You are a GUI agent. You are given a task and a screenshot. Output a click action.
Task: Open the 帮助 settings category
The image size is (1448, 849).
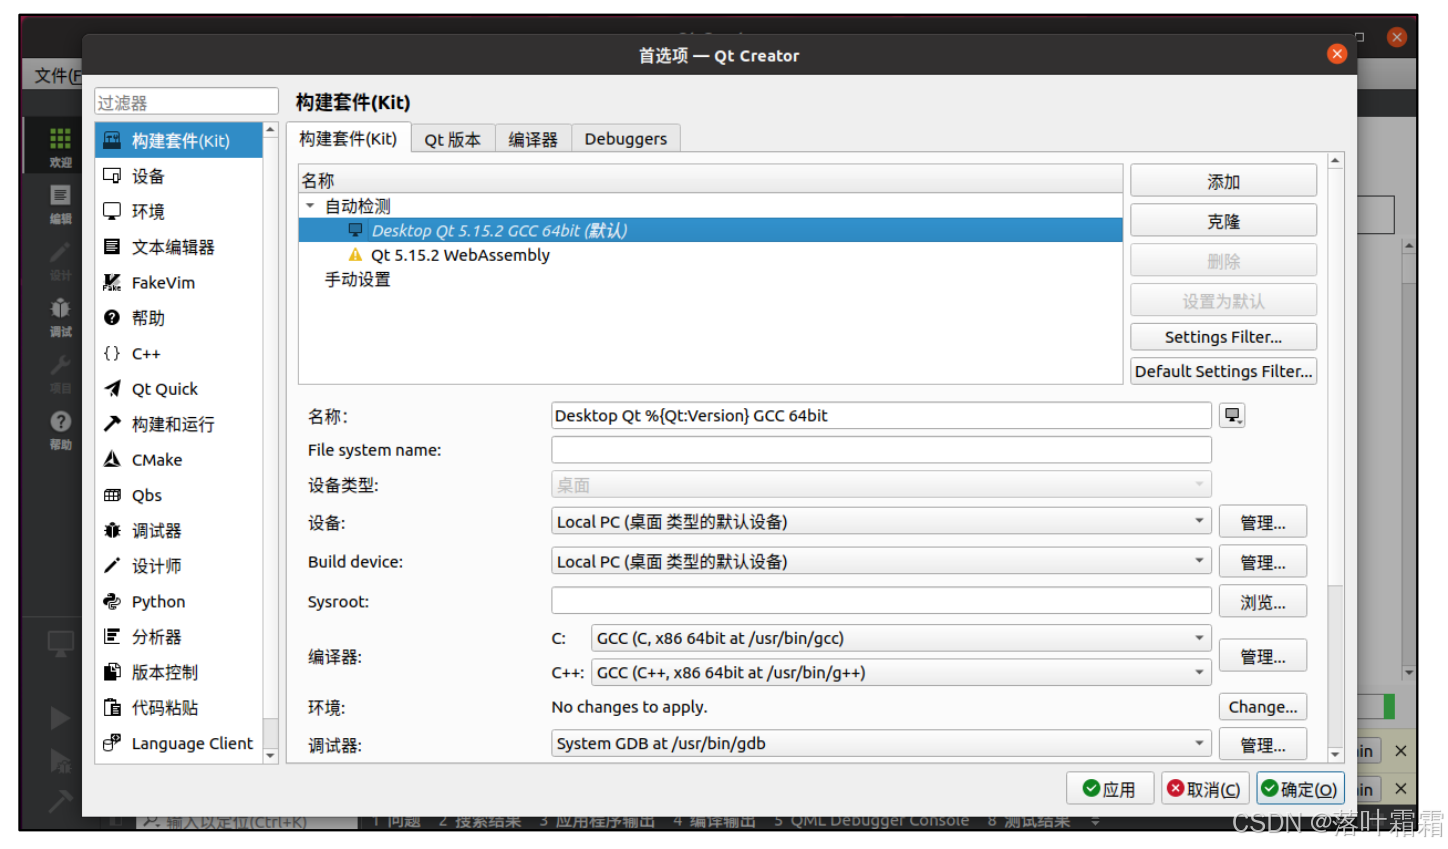tap(179, 318)
